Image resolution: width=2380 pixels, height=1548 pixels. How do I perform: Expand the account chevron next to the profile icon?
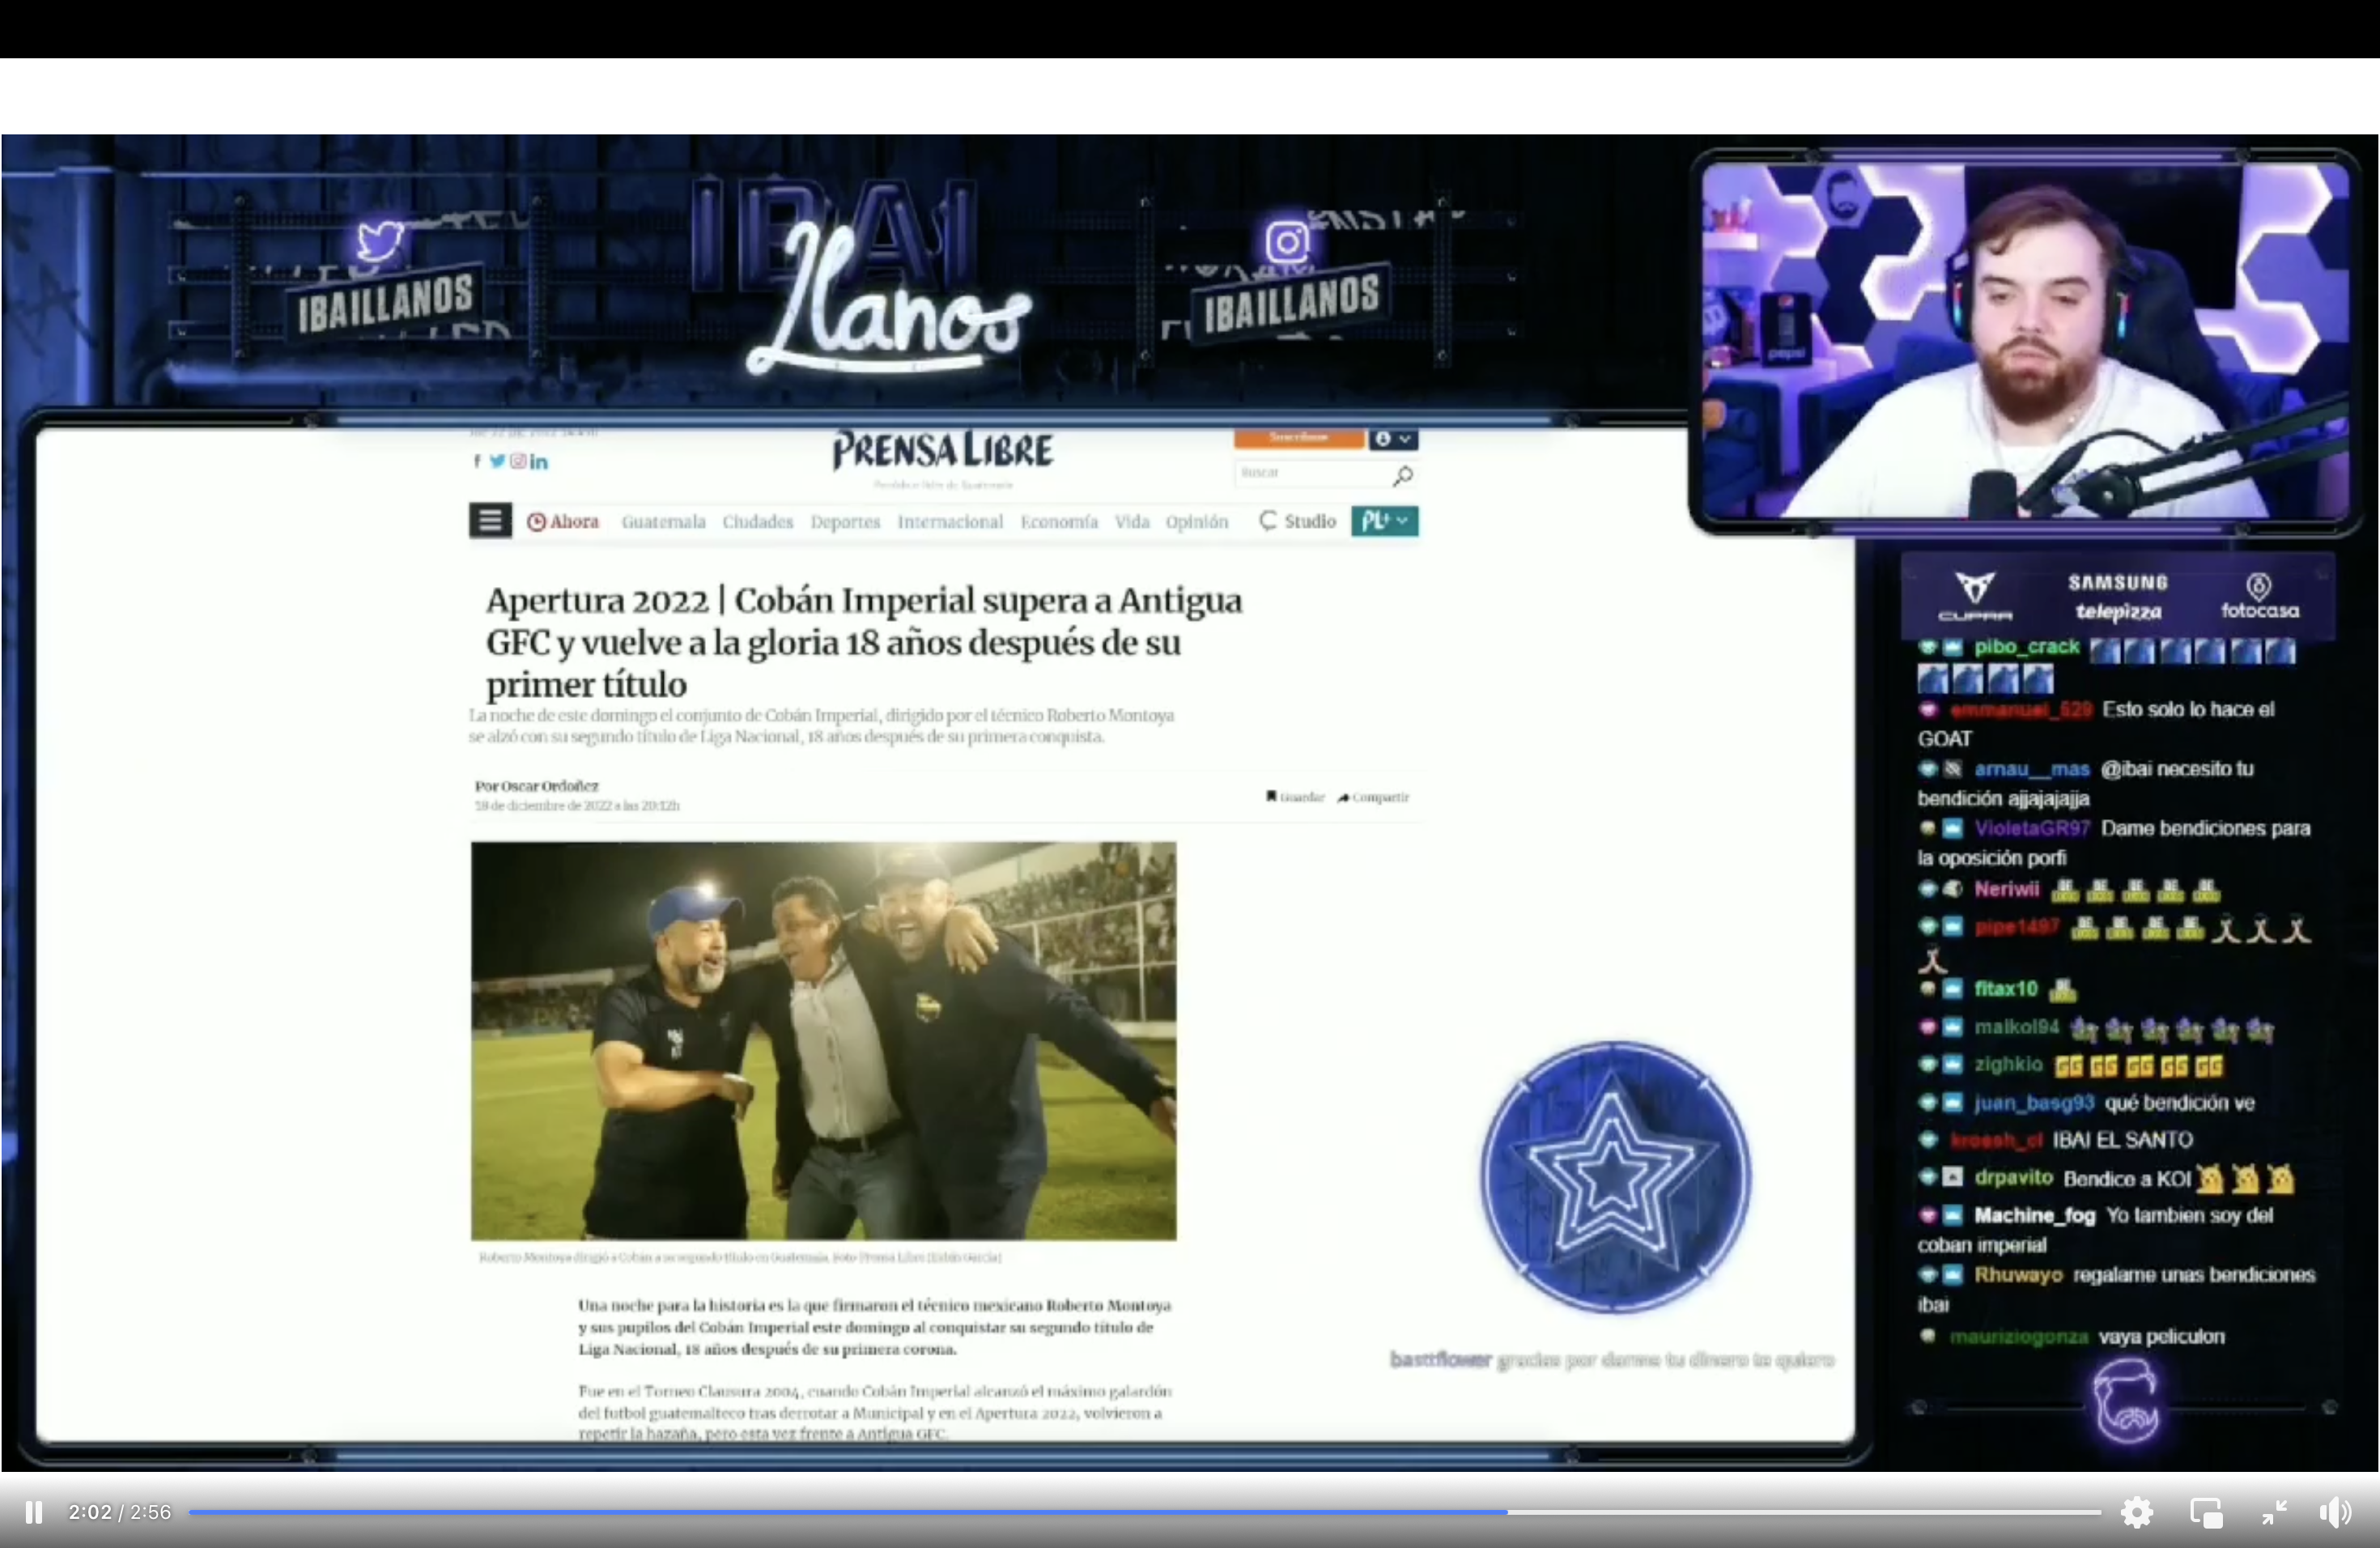coord(1405,439)
